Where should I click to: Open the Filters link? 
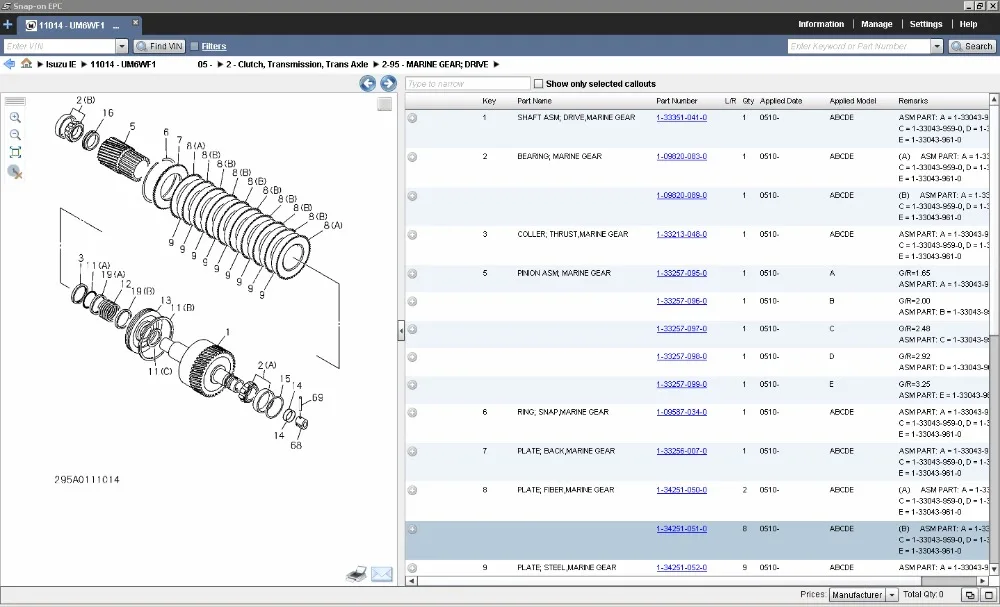(x=214, y=46)
